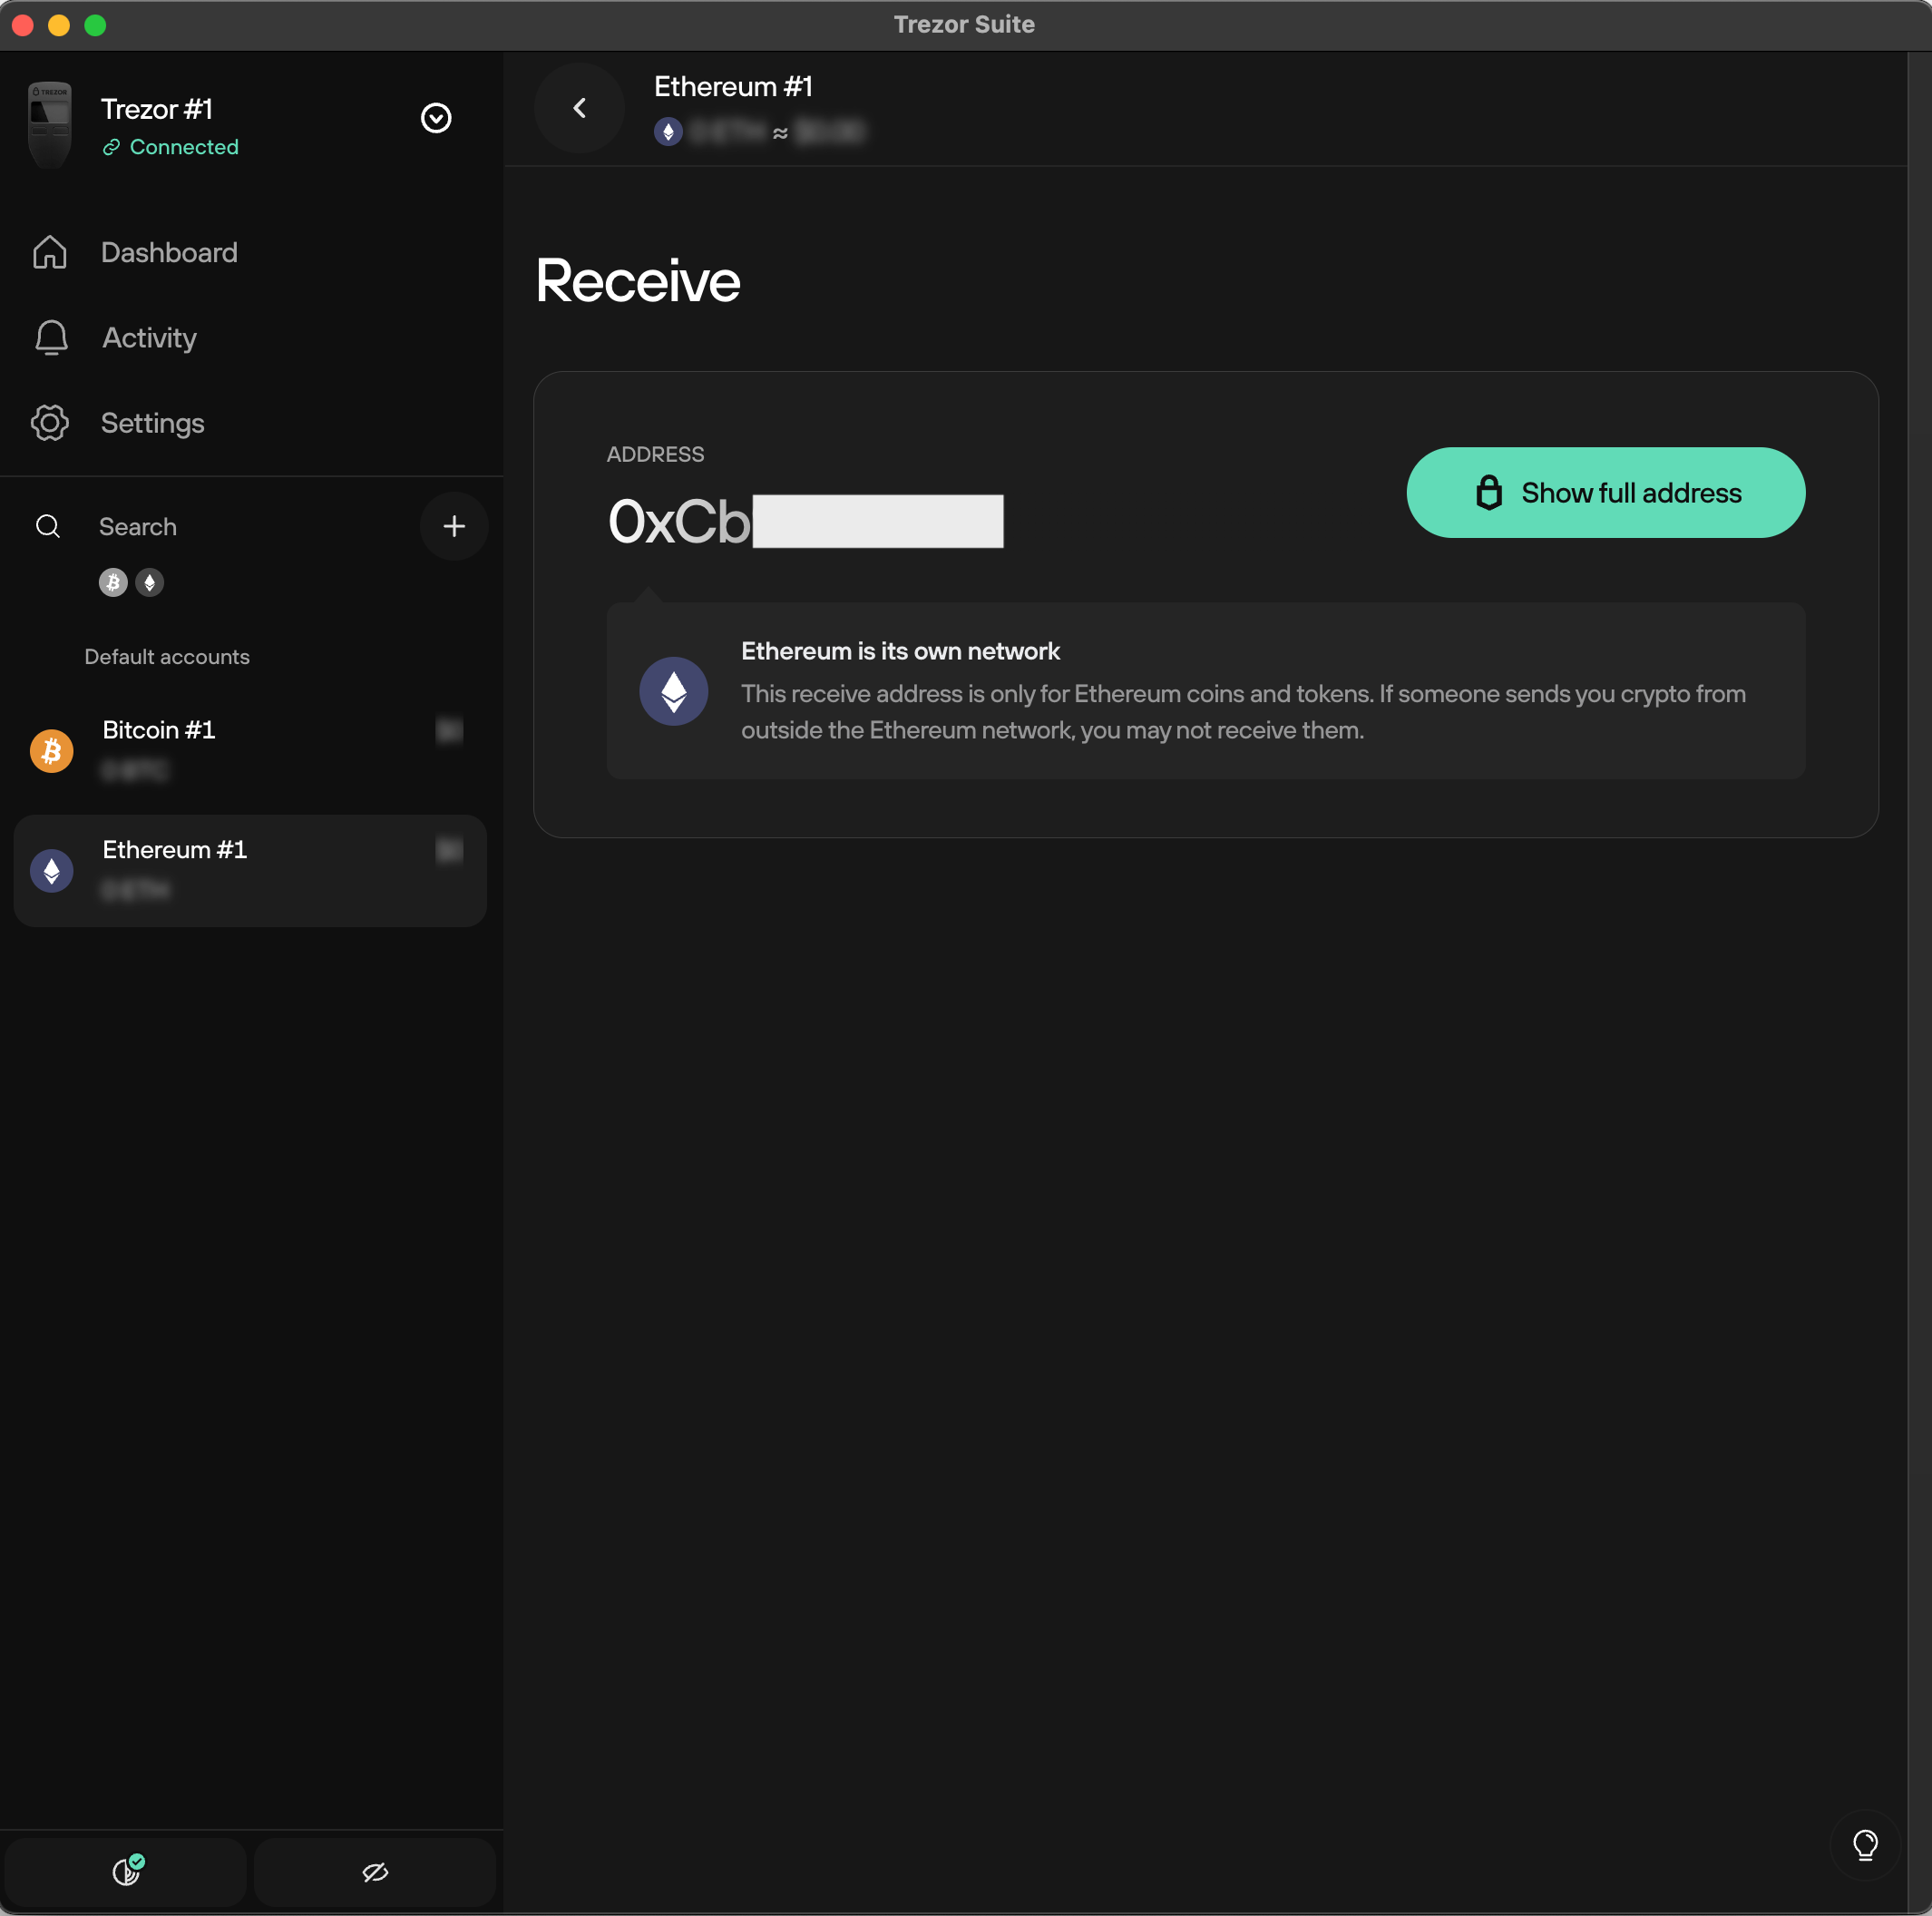
Task: Click the Default accounts heading
Action: pos(167,657)
